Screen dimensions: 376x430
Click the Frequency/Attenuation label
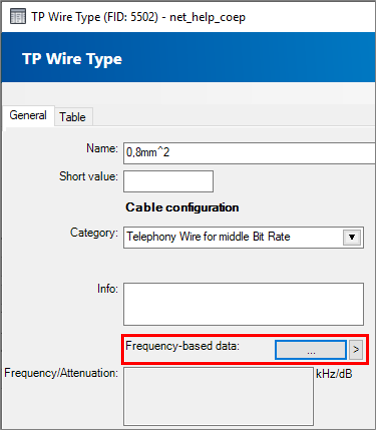point(61,373)
